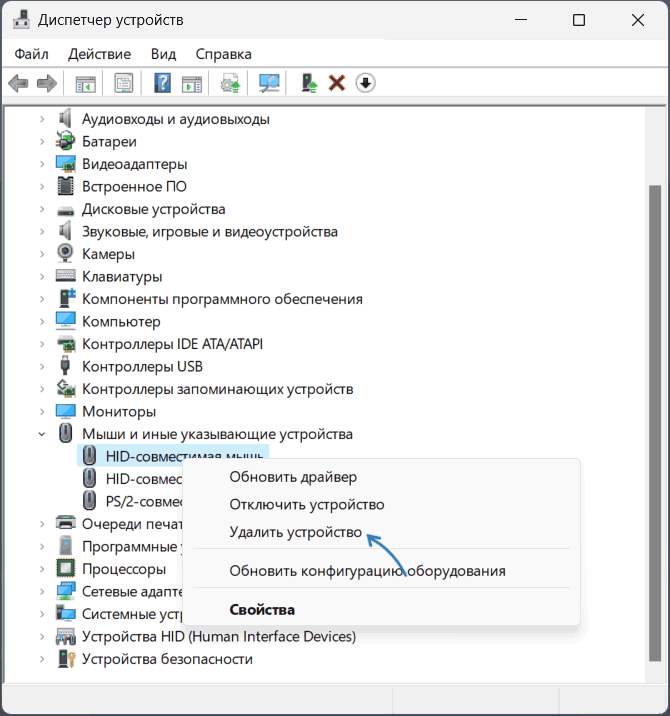
Task: Select Компоненты программного обеспечения row
Action: 222,299
